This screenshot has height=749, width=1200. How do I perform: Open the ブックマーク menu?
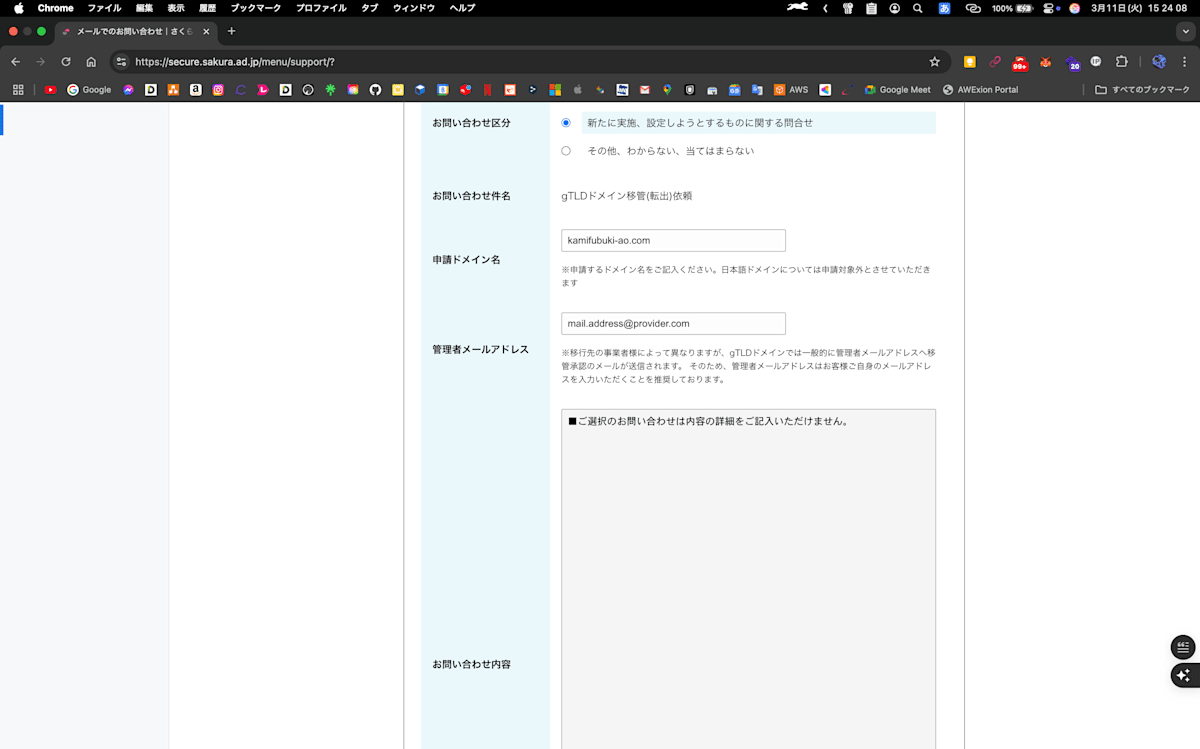tap(256, 8)
